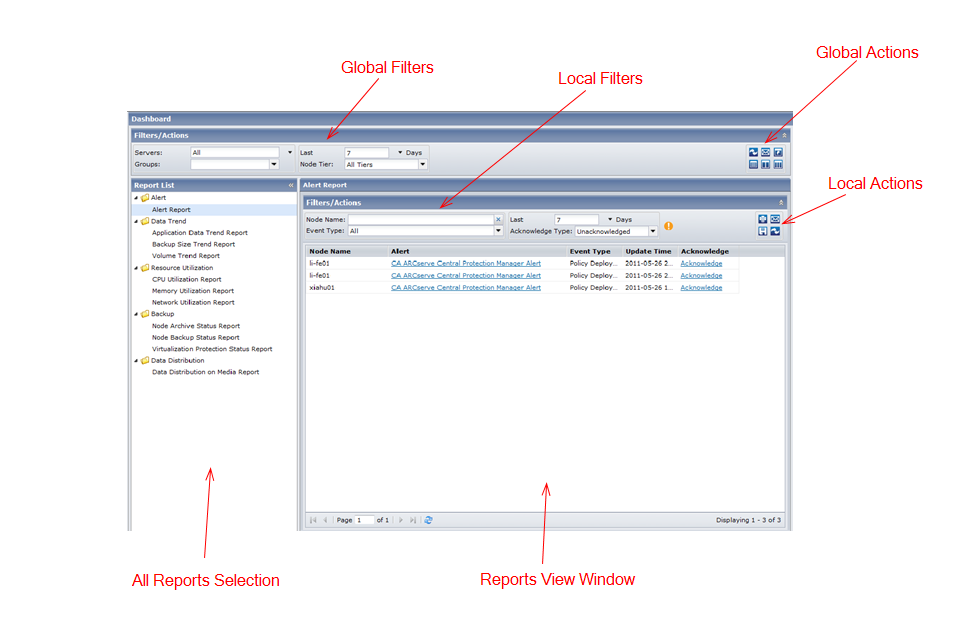The height and width of the screenshot is (640, 964).
Task: Open CA ARCserve Central Protection Manager Alert link
Action: (x=466, y=263)
